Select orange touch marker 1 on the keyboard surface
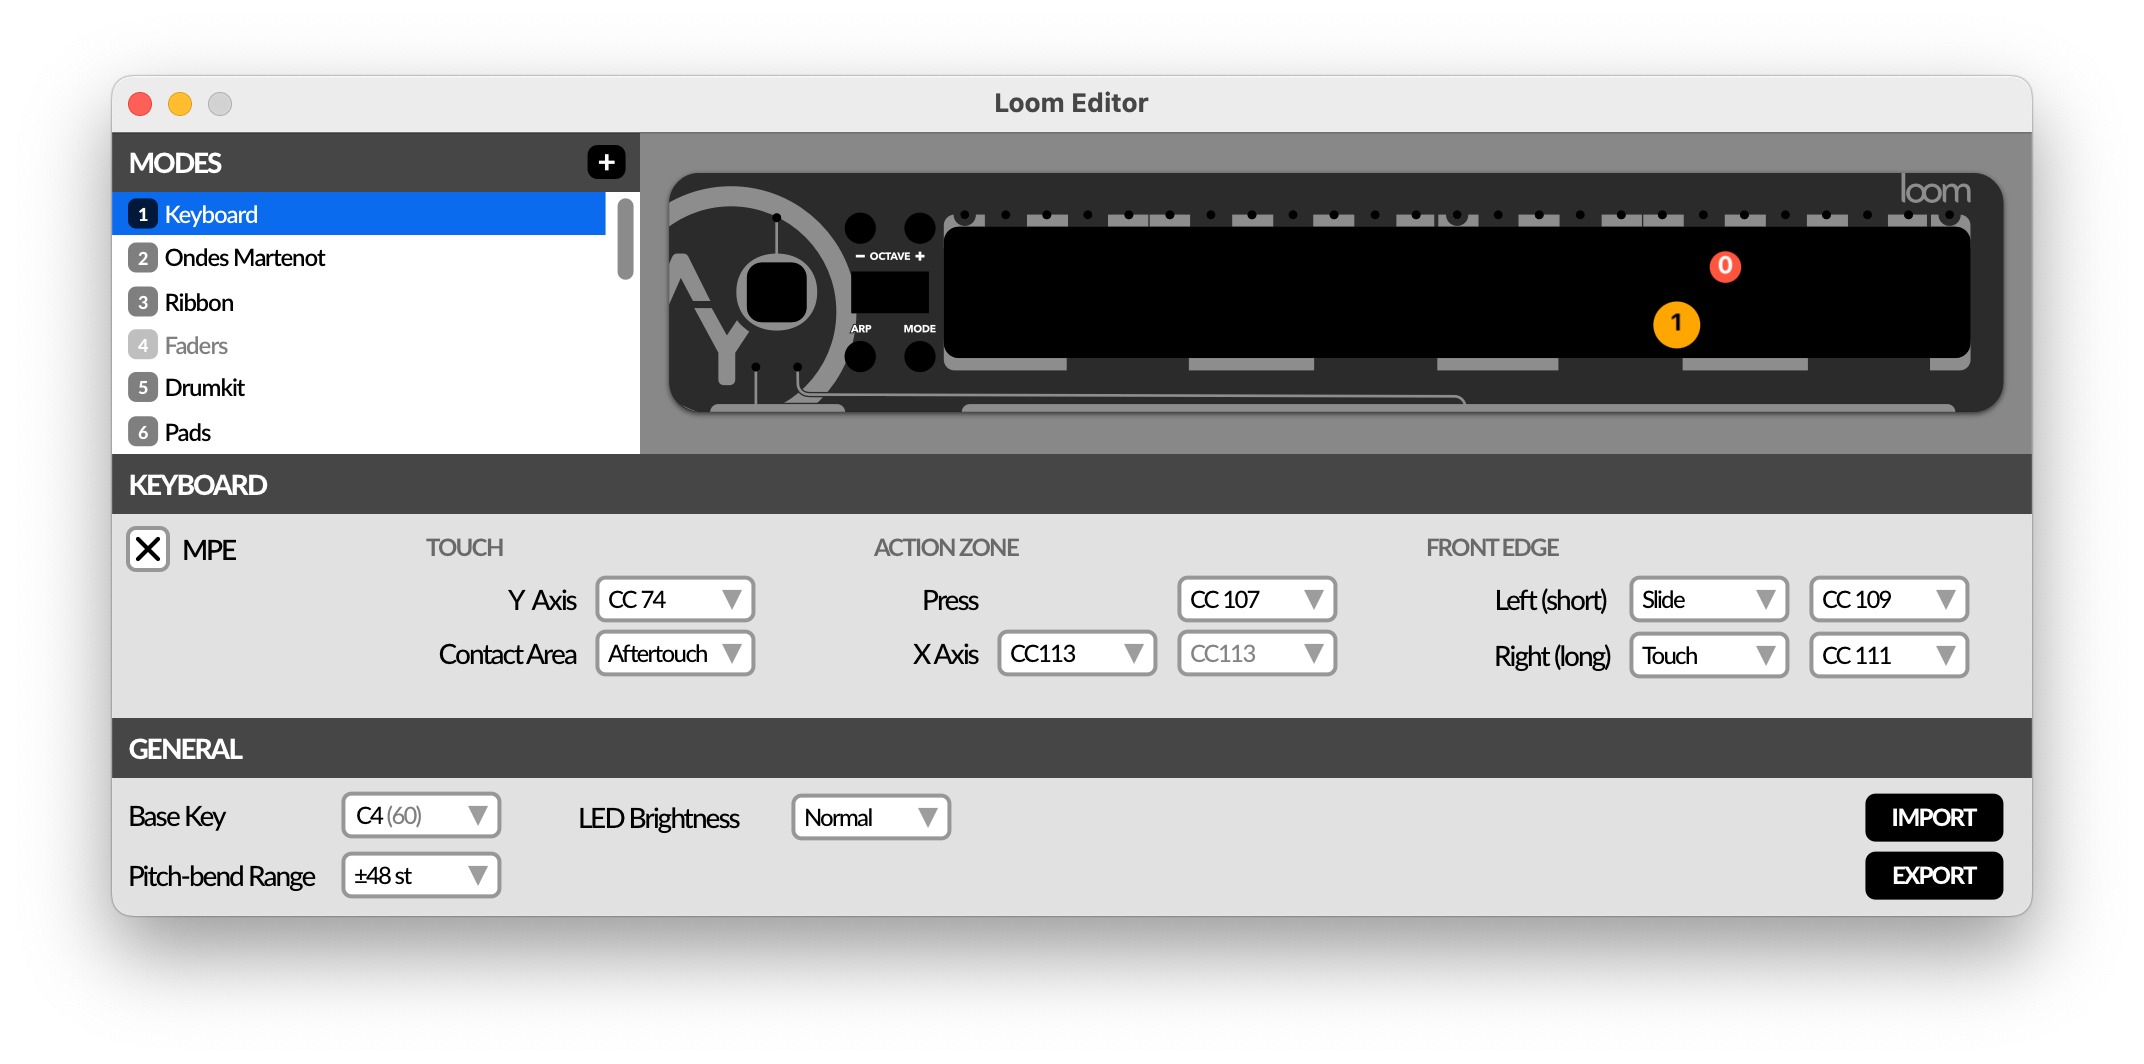Screen dimensions: 2144x1064 click(1677, 324)
